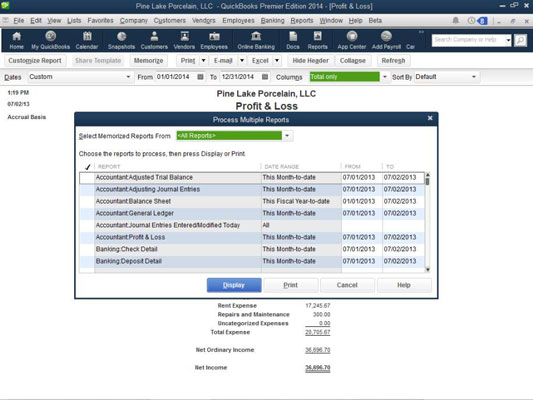This screenshot has height=400, width=533.
Task: Open the App Center icon
Action: pyautogui.click(x=352, y=40)
